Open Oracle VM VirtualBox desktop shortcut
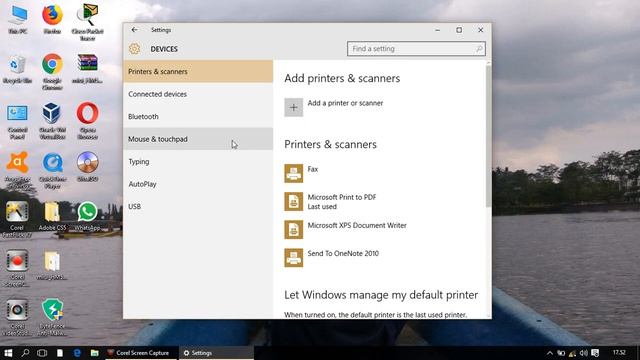Image resolution: width=640 pixels, height=360 pixels. coord(52,121)
